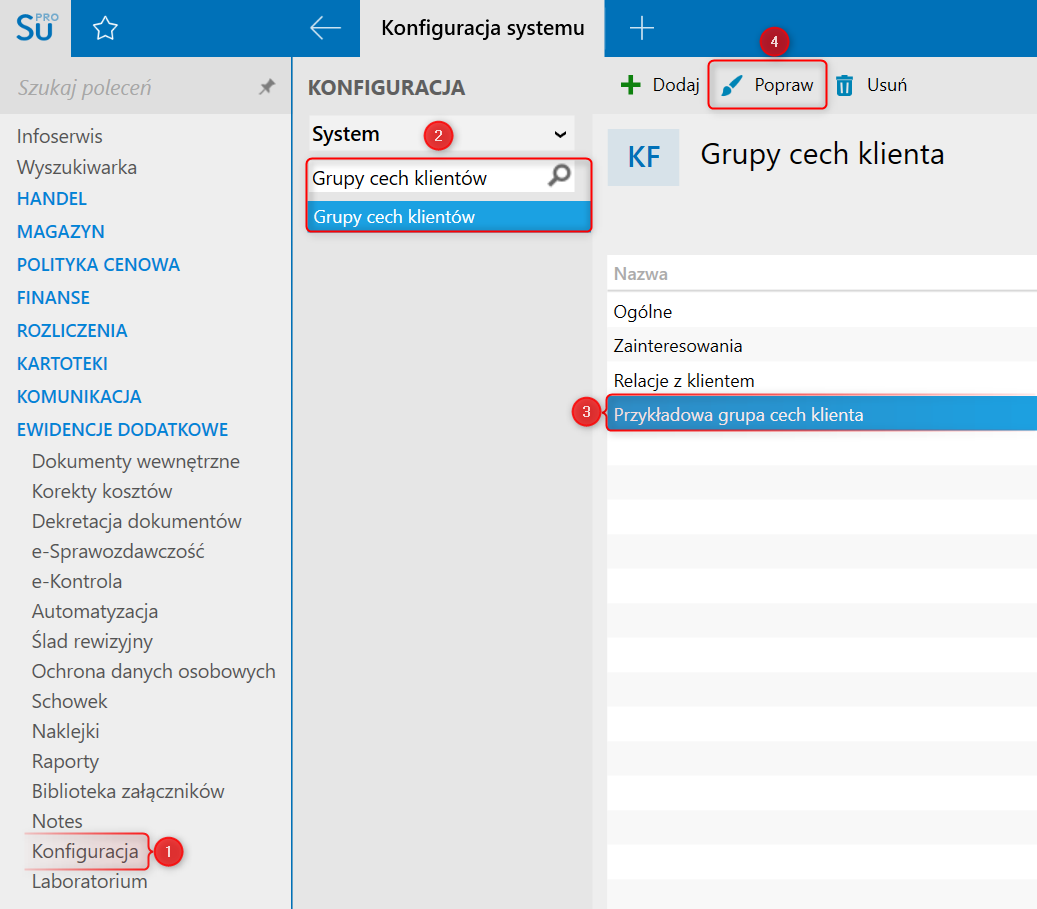The image size is (1037, 909).
Task: Open Naklejki
Action: coord(65,731)
